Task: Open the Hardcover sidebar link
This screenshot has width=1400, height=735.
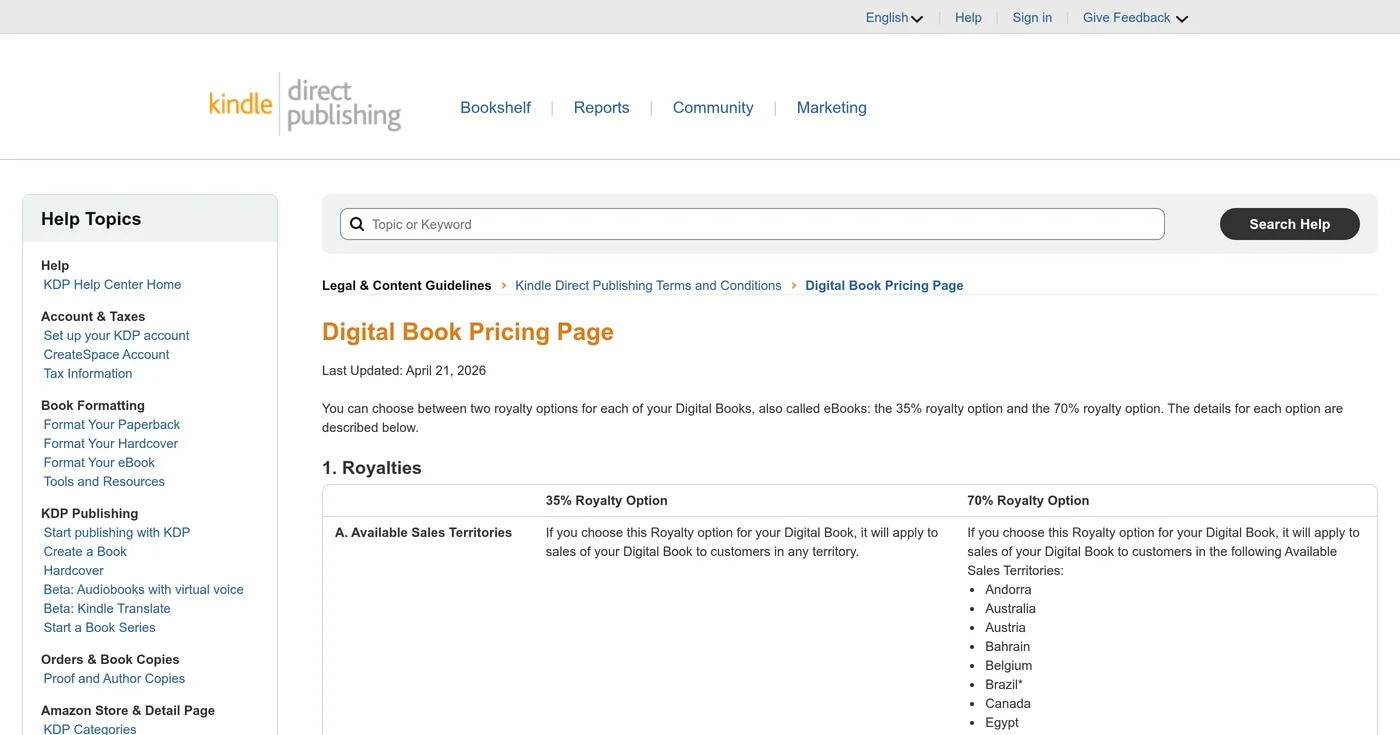Action: coord(73,571)
